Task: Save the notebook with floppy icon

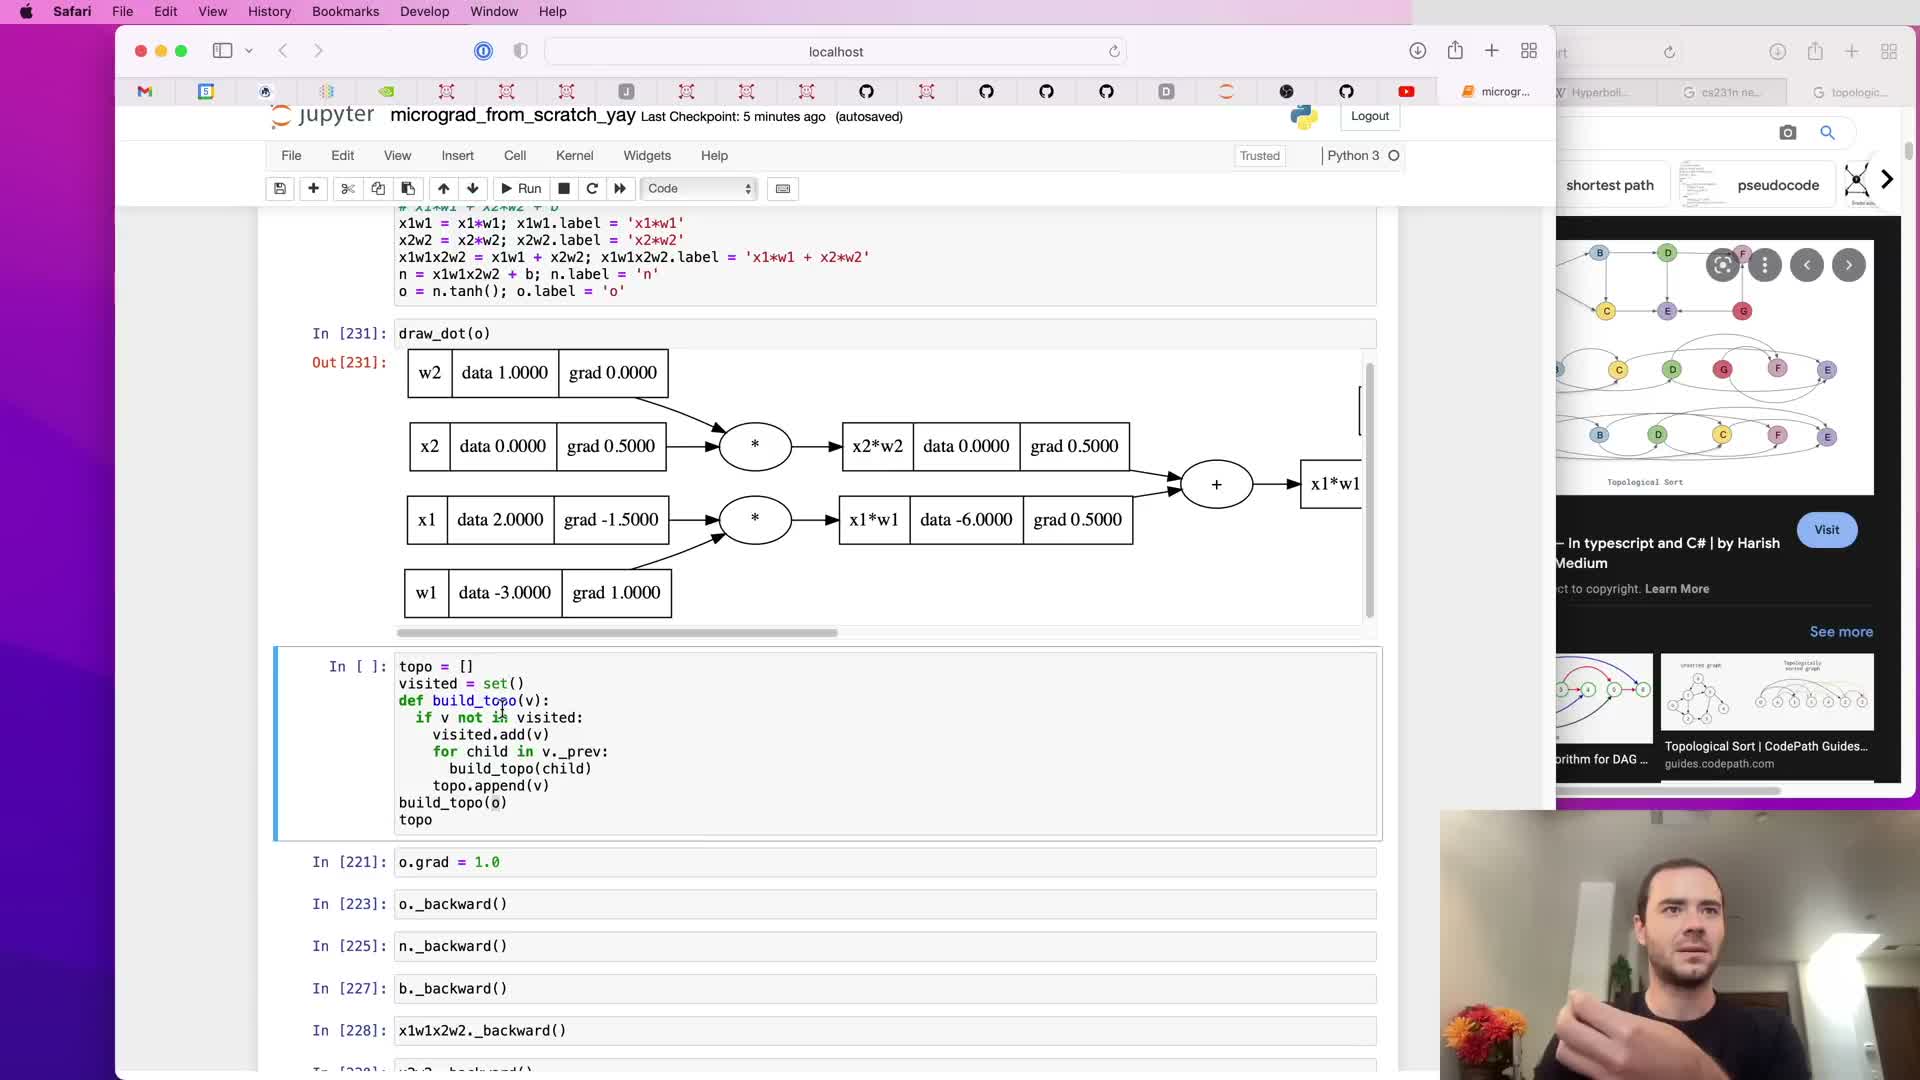Action: (280, 188)
